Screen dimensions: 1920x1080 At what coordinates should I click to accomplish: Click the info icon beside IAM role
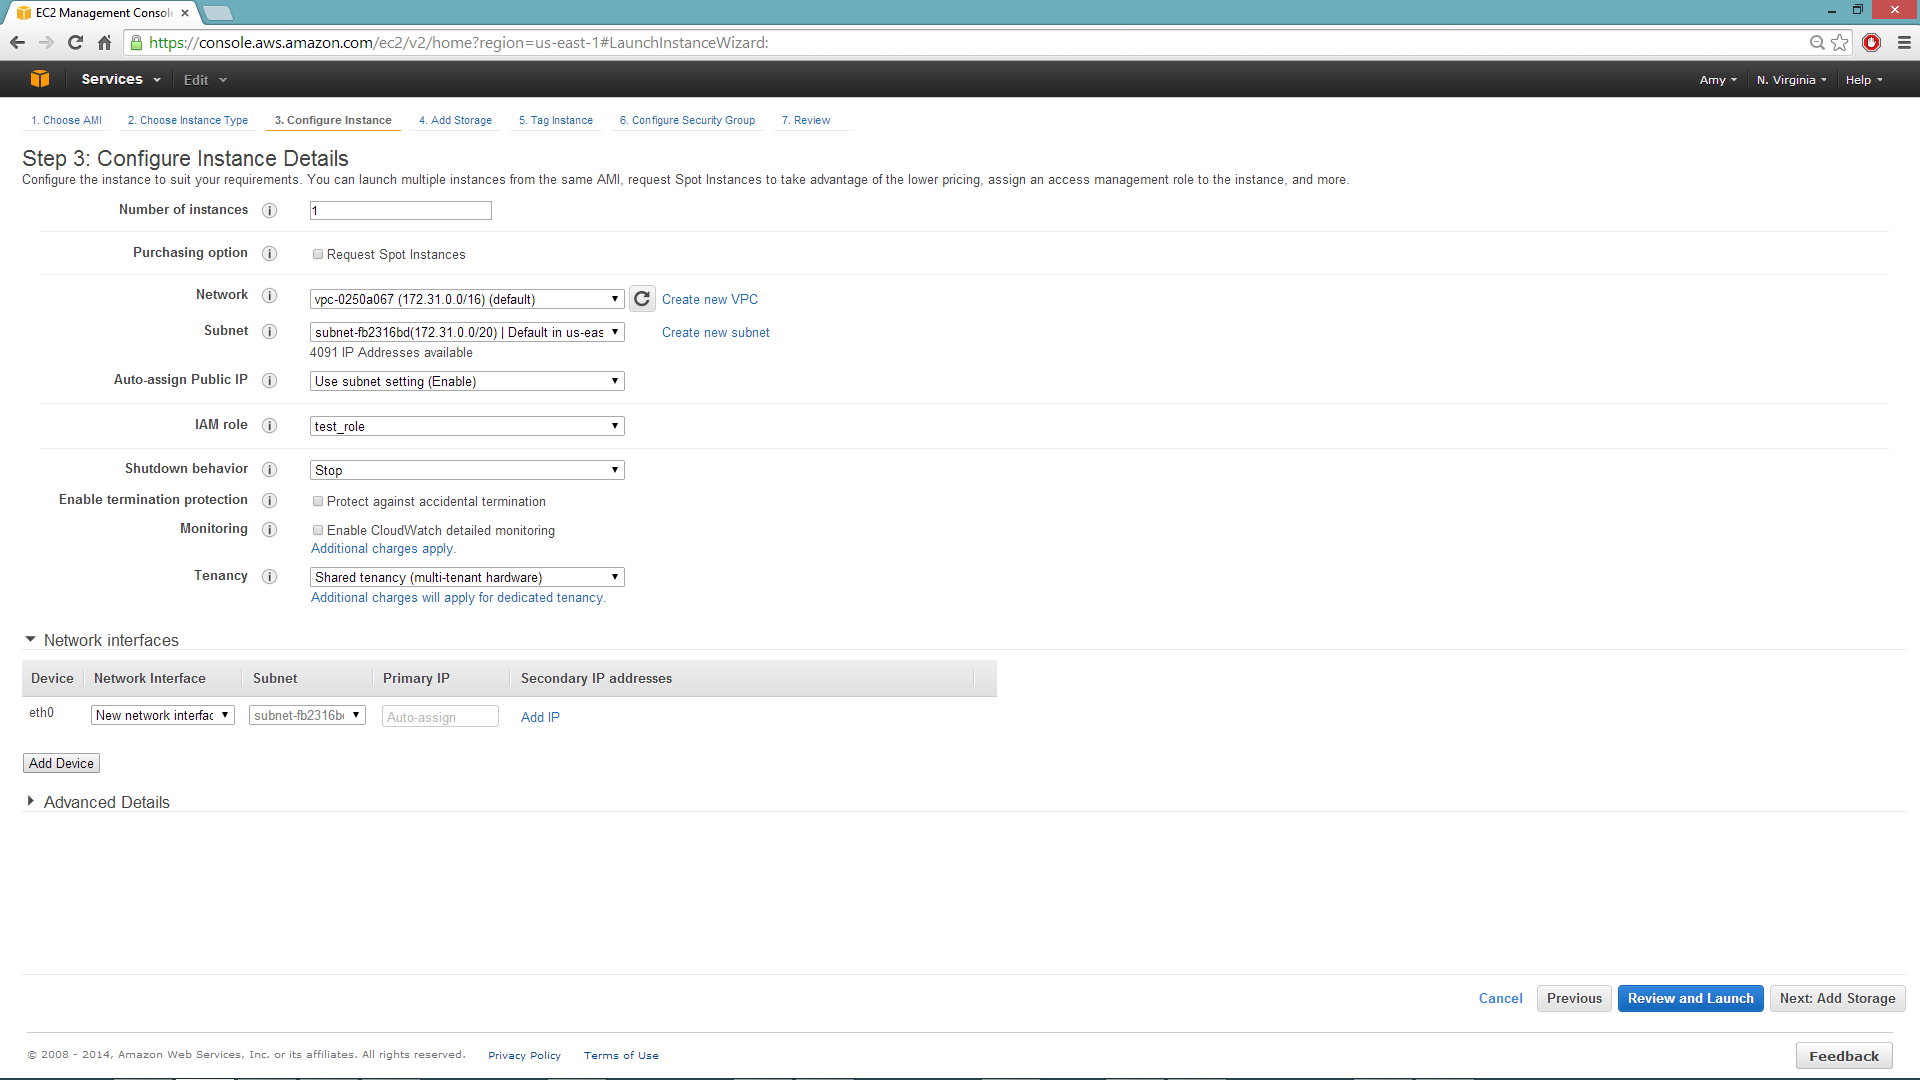point(269,425)
